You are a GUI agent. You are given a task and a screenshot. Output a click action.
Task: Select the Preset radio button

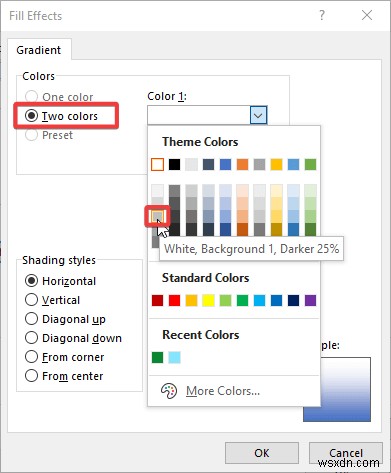[31, 135]
